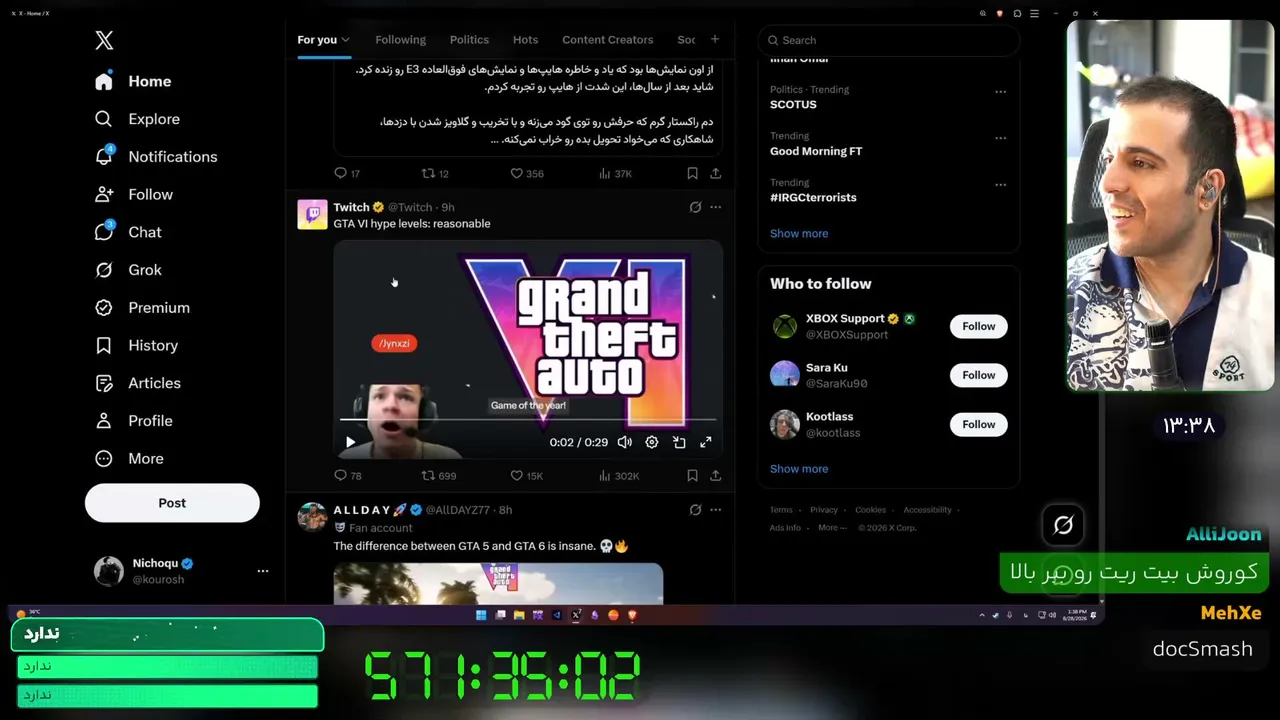
Task: Show more Who to follow suggestions
Action: click(x=799, y=469)
